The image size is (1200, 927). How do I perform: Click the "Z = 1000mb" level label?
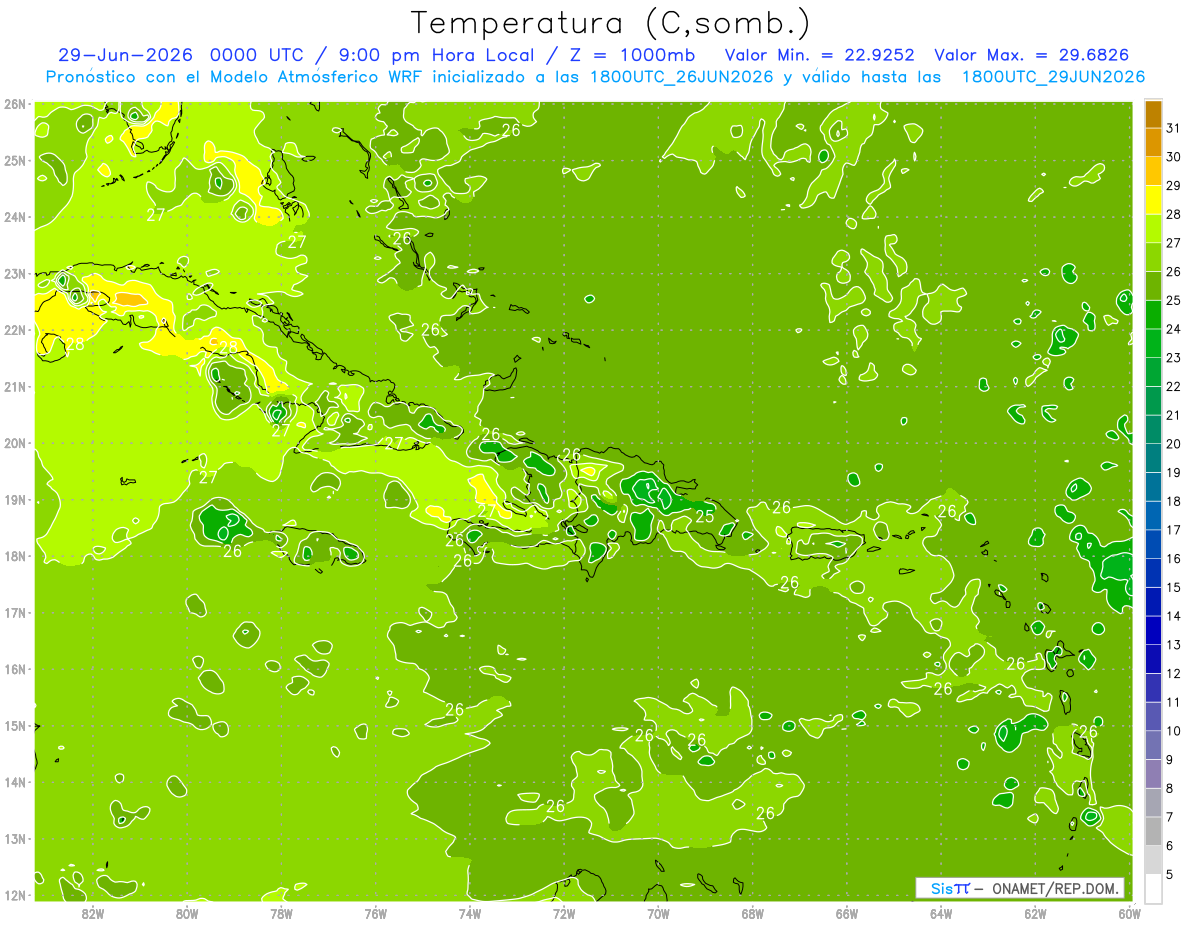633,55
